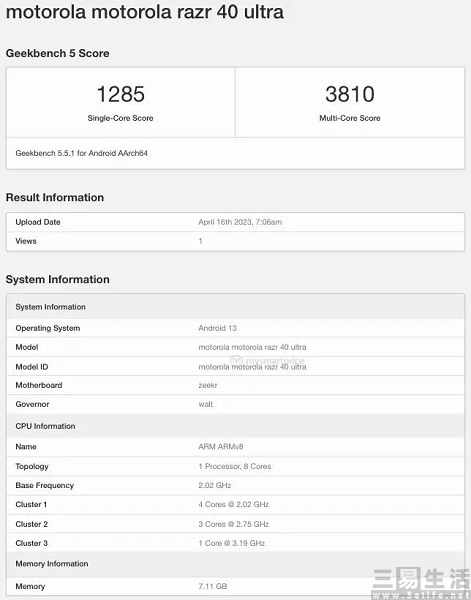Click the 'Governor' row label
This screenshot has height=600, width=471.
click(32, 404)
